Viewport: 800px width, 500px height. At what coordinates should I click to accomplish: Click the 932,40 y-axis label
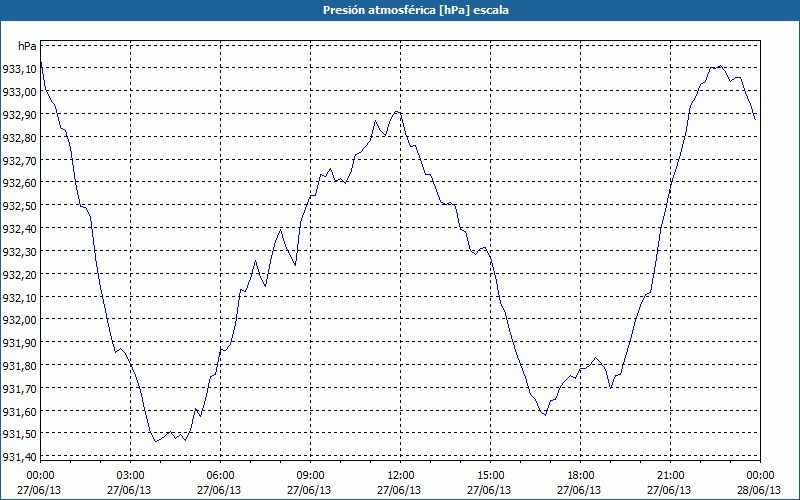[19, 229]
